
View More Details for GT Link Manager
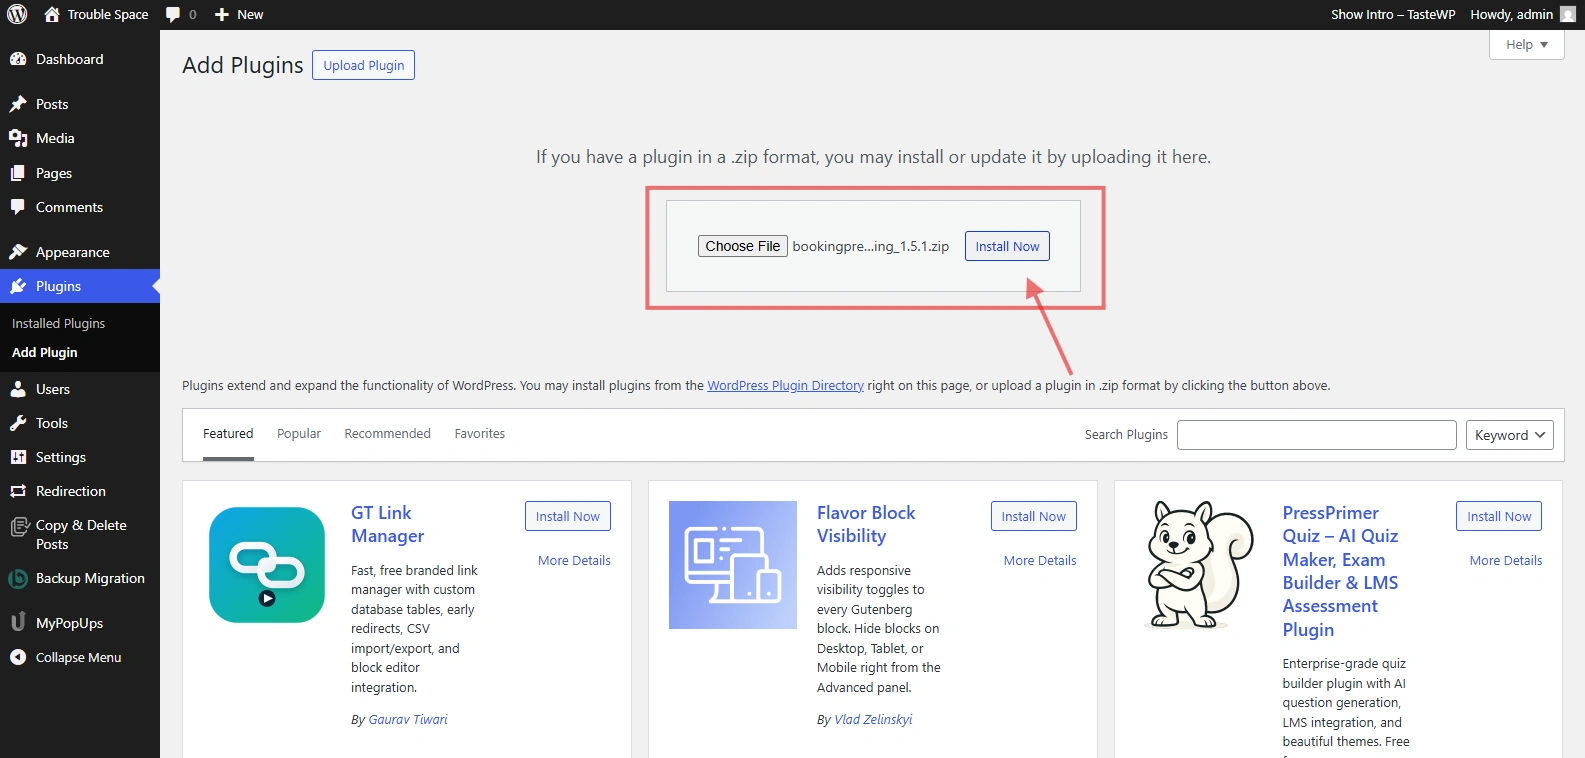pos(574,560)
